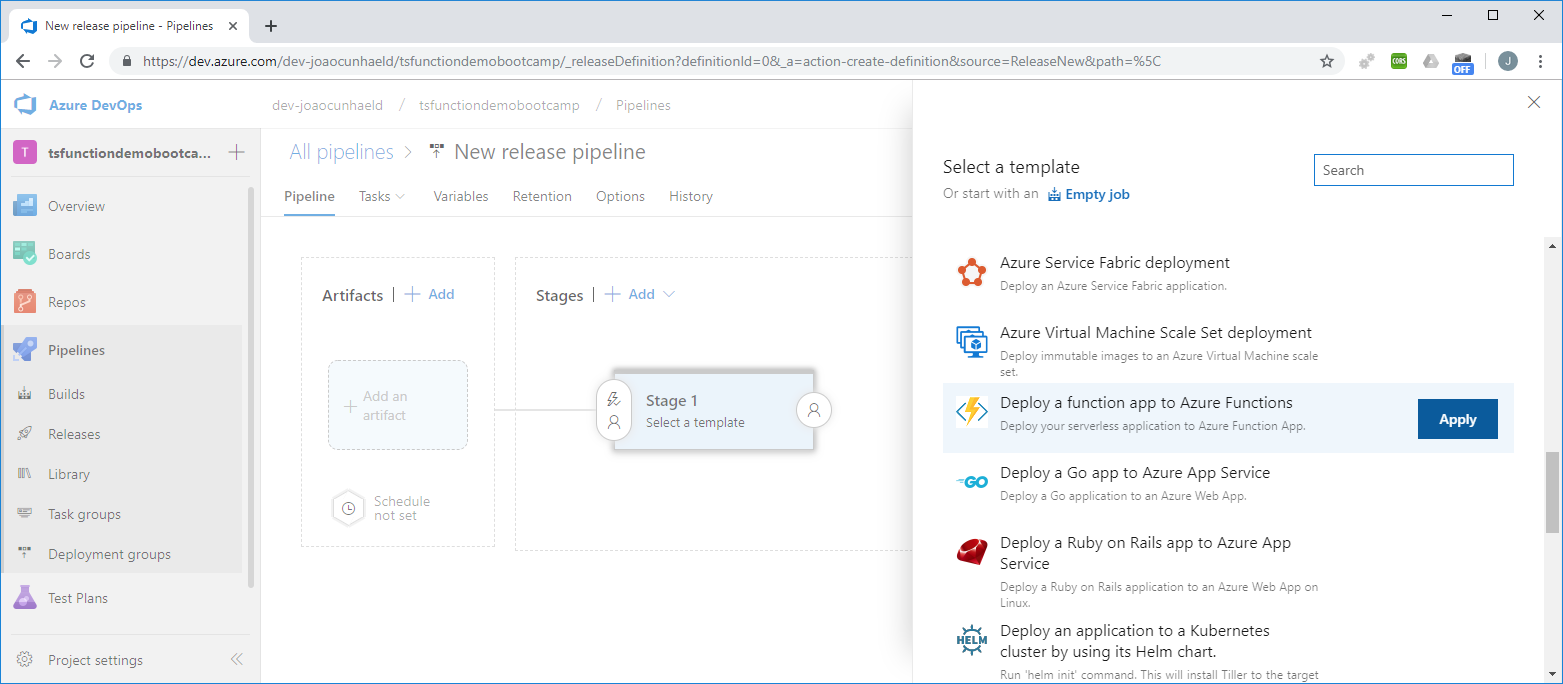
Task: Open the Releases rocket icon
Action: (26, 434)
